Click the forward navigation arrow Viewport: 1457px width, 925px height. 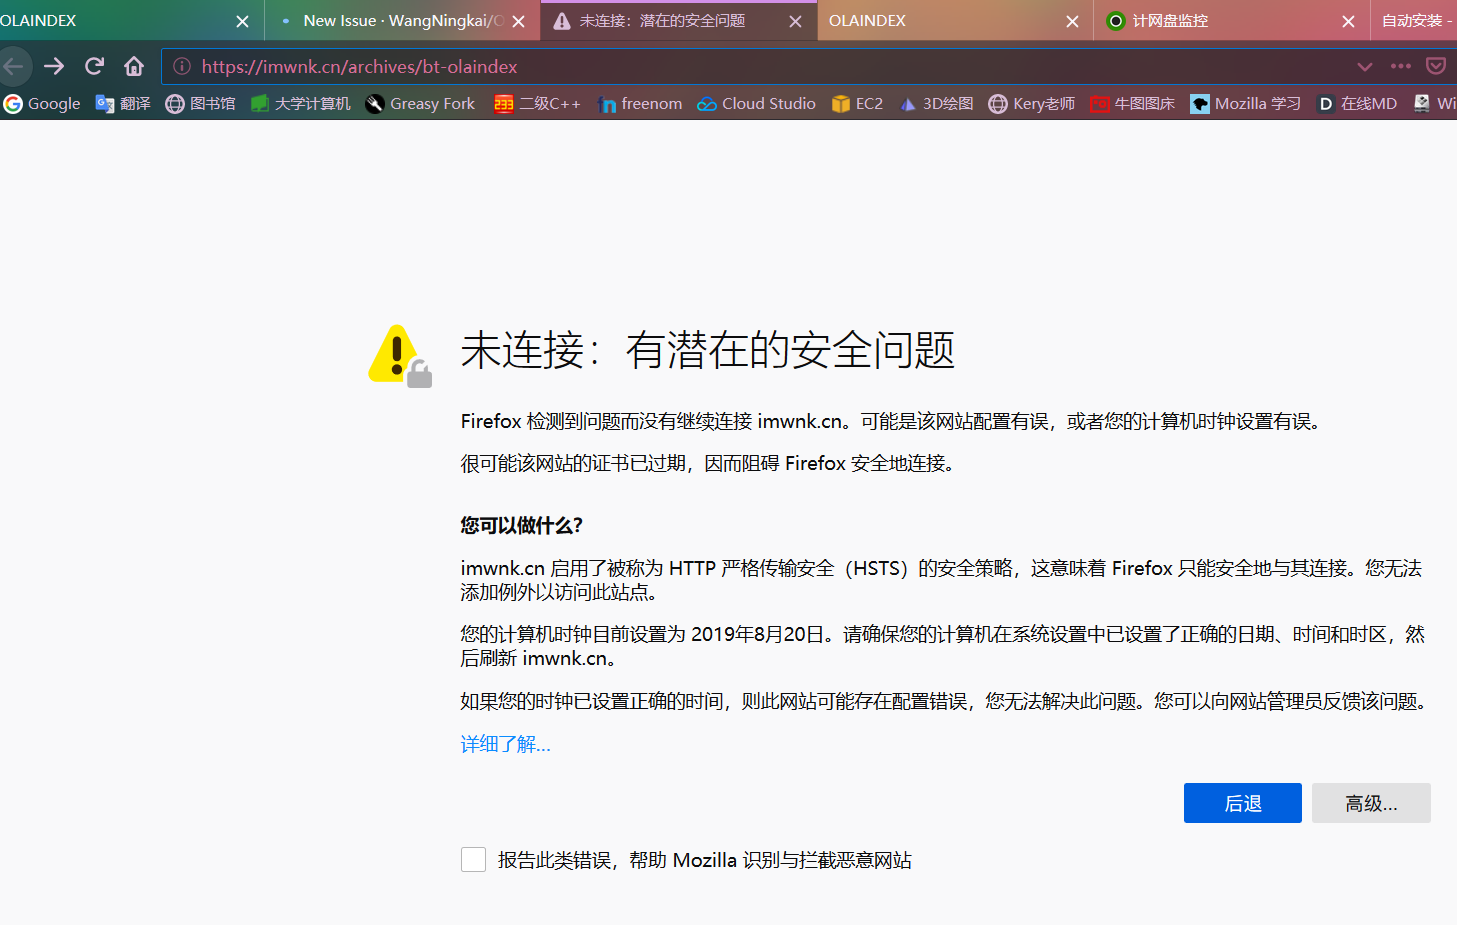click(54, 67)
